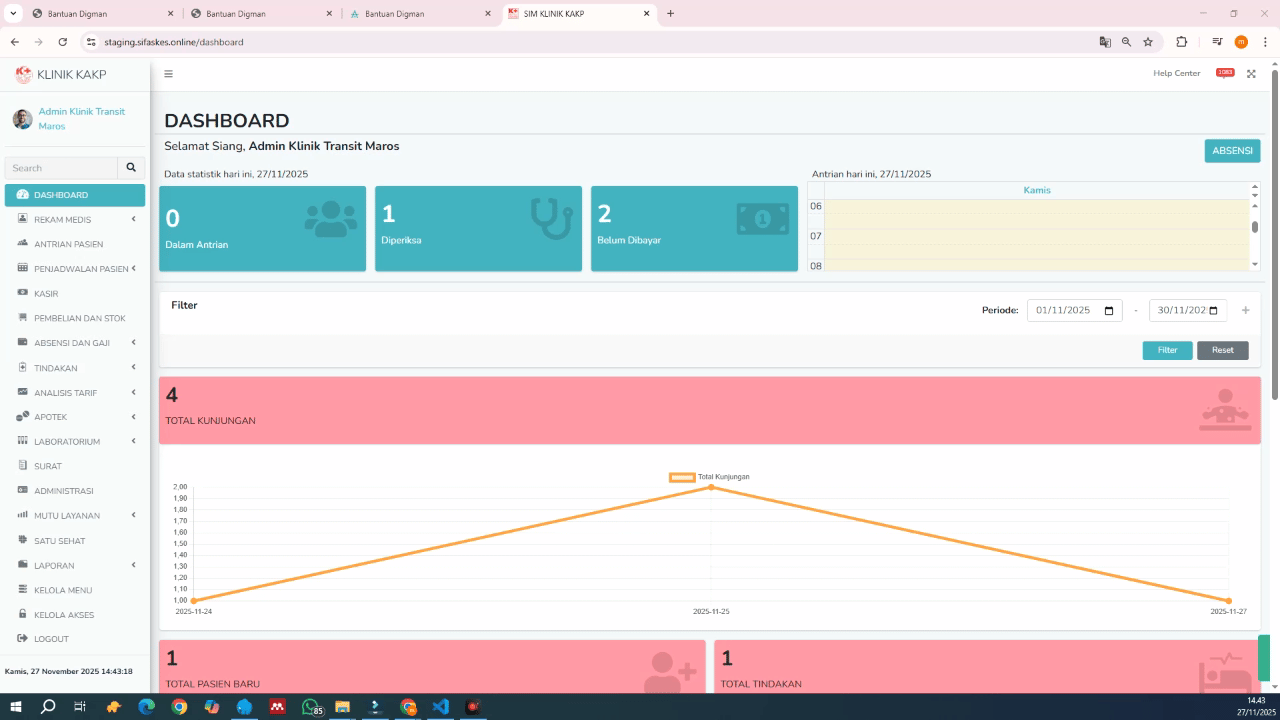Viewport: 1280px width, 720px height.
Task: Click the sidebar Search input field
Action: 62,168
